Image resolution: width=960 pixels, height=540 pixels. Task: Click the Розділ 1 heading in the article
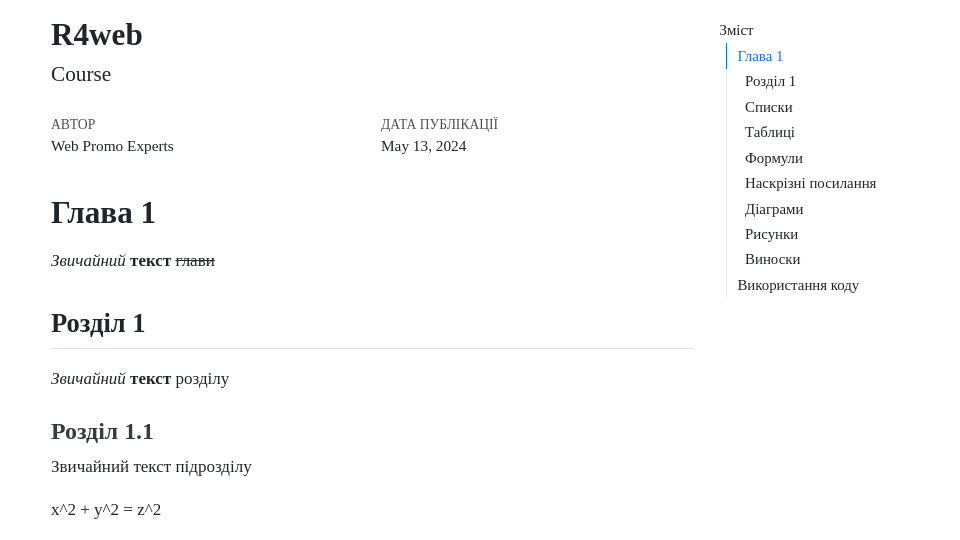pyautogui.click(x=98, y=323)
